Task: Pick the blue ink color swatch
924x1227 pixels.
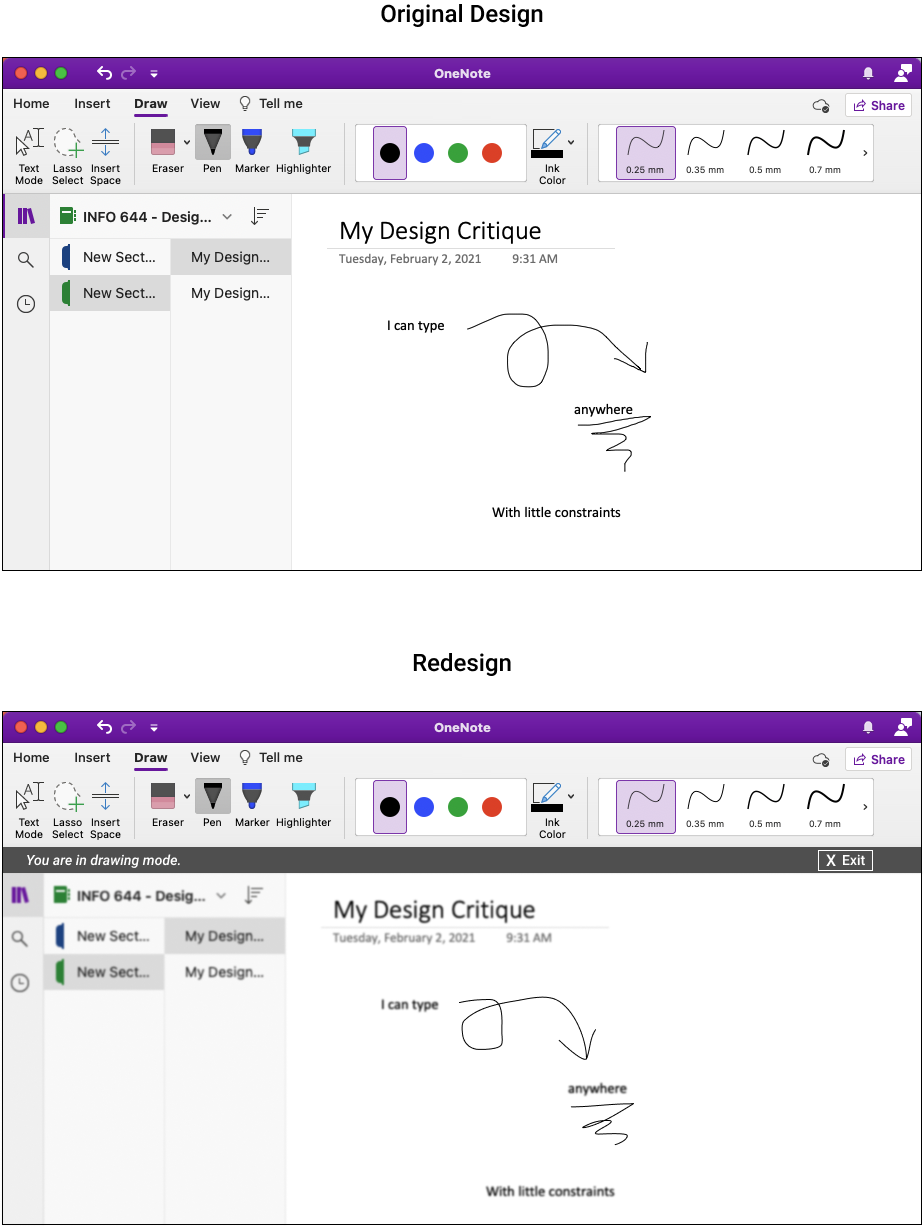Action: (x=424, y=152)
